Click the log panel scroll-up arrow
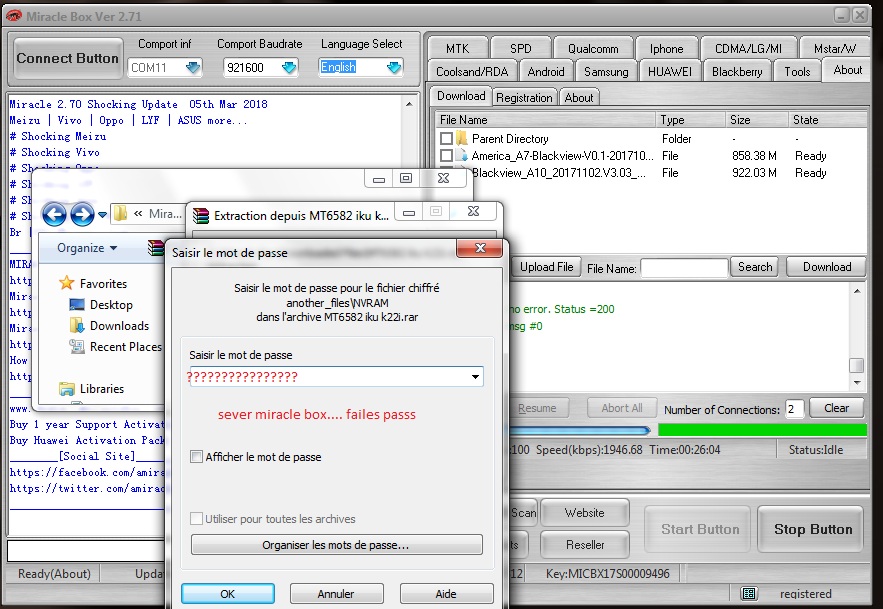Viewport: 883px width, 609px height. [409, 104]
